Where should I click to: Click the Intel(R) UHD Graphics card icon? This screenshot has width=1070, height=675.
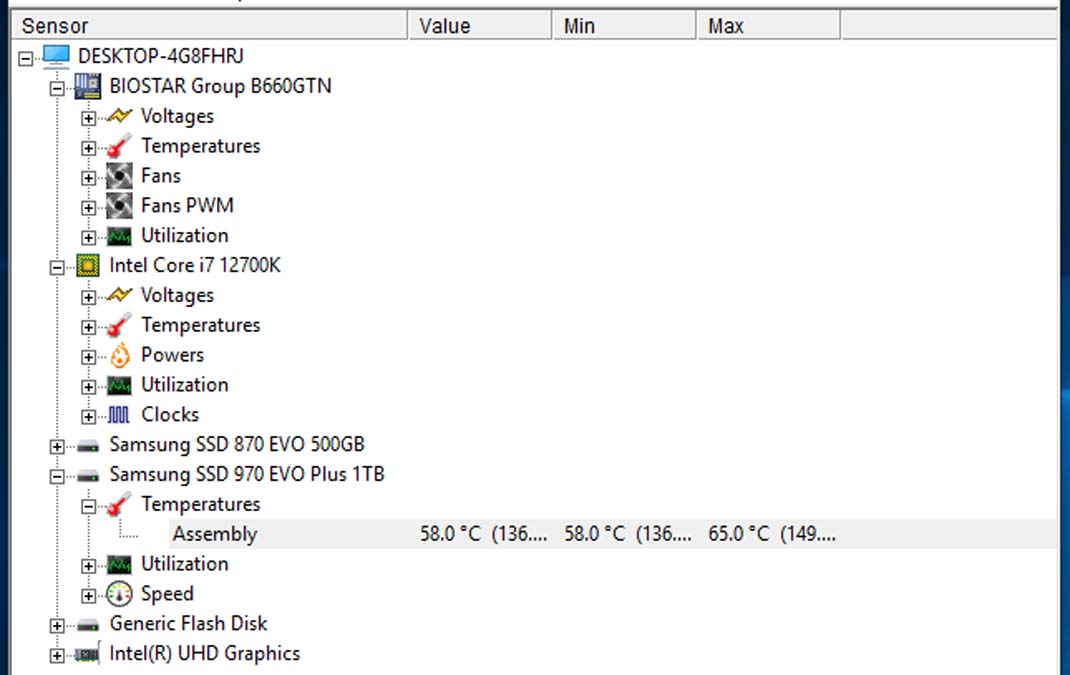click(x=87, y=655)
